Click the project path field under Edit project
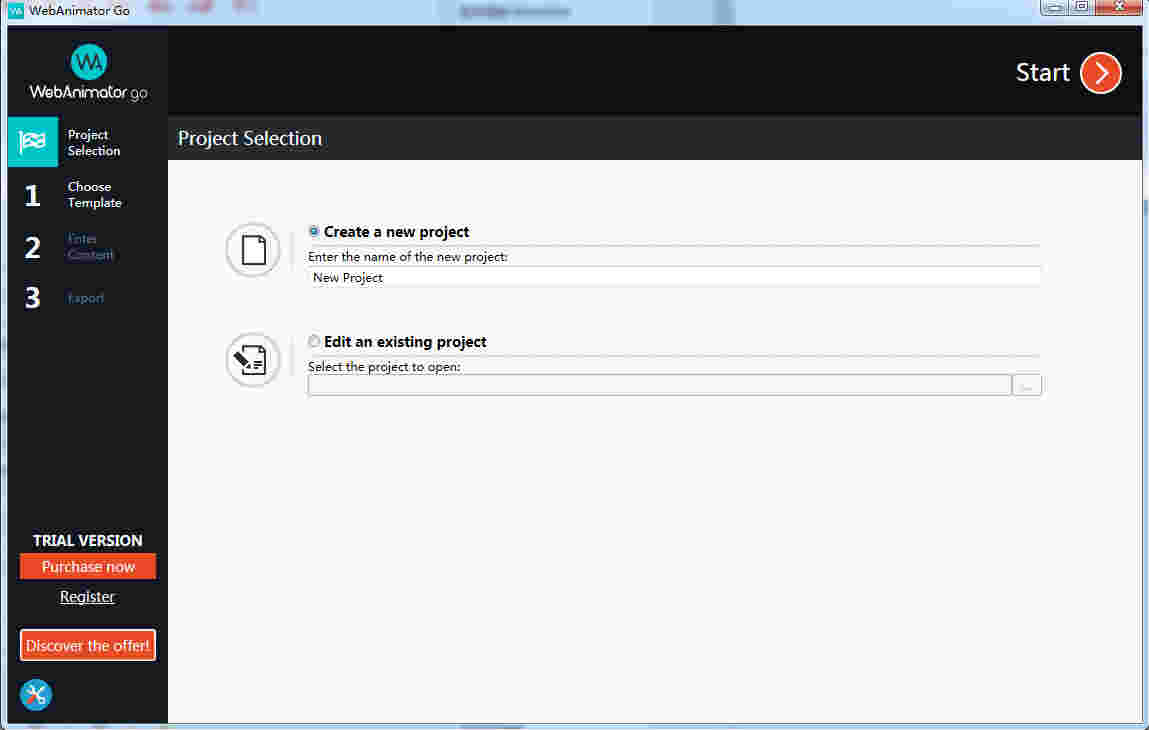 [x=660, y=384]
